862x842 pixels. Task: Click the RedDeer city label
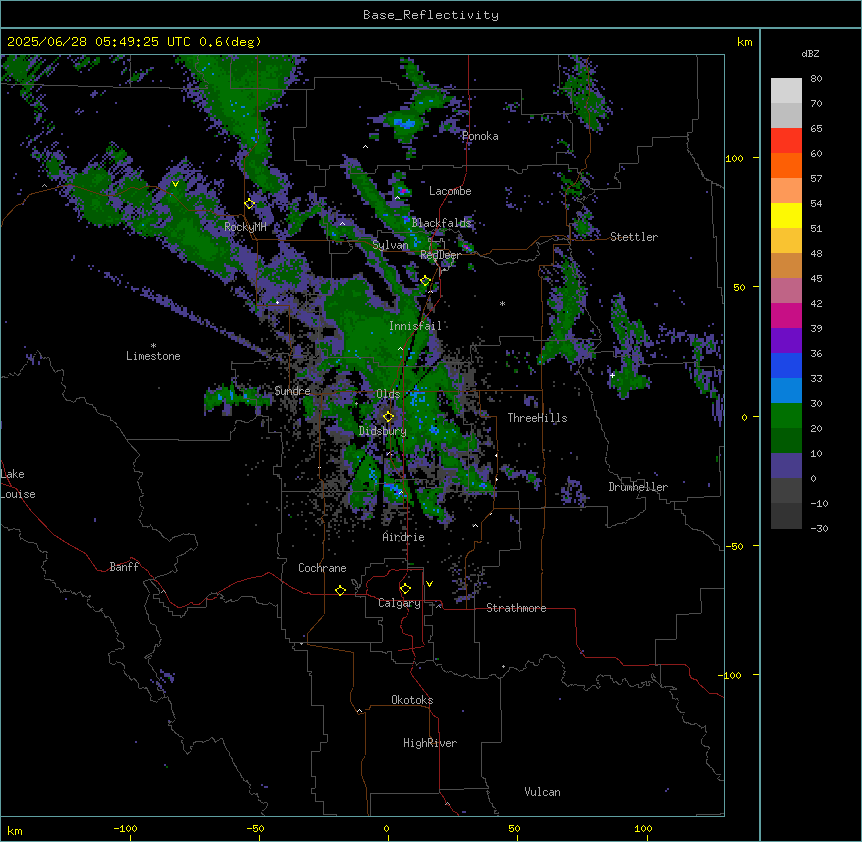coord(440,255)
